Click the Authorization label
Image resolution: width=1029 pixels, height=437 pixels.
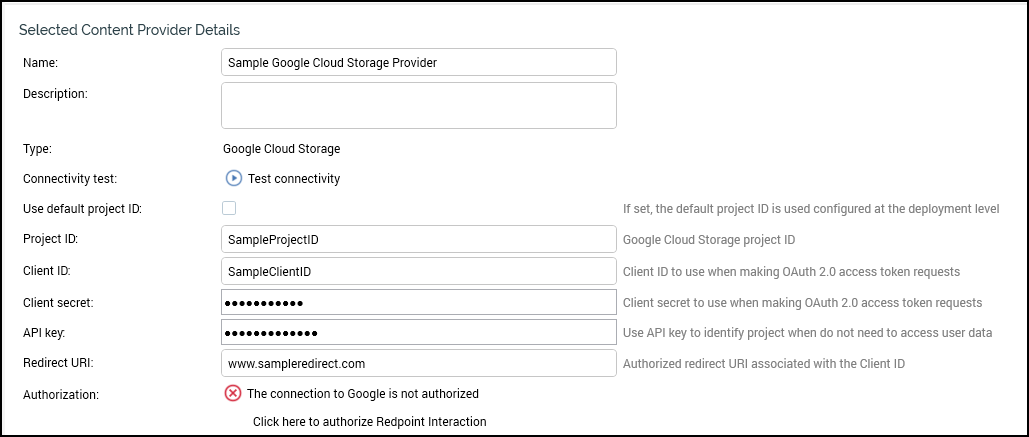point(61,394)
